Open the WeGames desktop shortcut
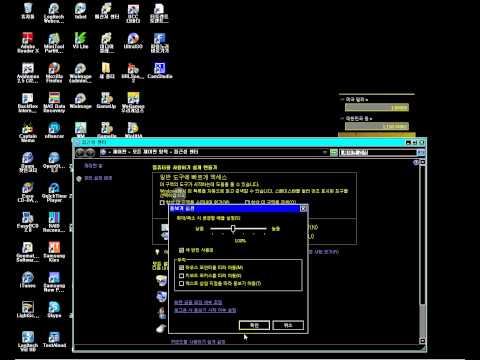This screenshot has height=360, width=480. pos(133,102)
